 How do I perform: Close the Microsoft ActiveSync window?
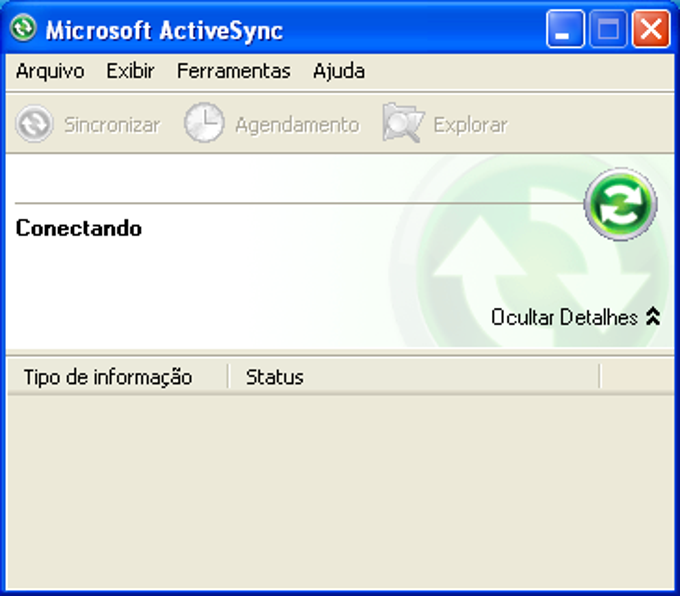[x=651, y=29]
